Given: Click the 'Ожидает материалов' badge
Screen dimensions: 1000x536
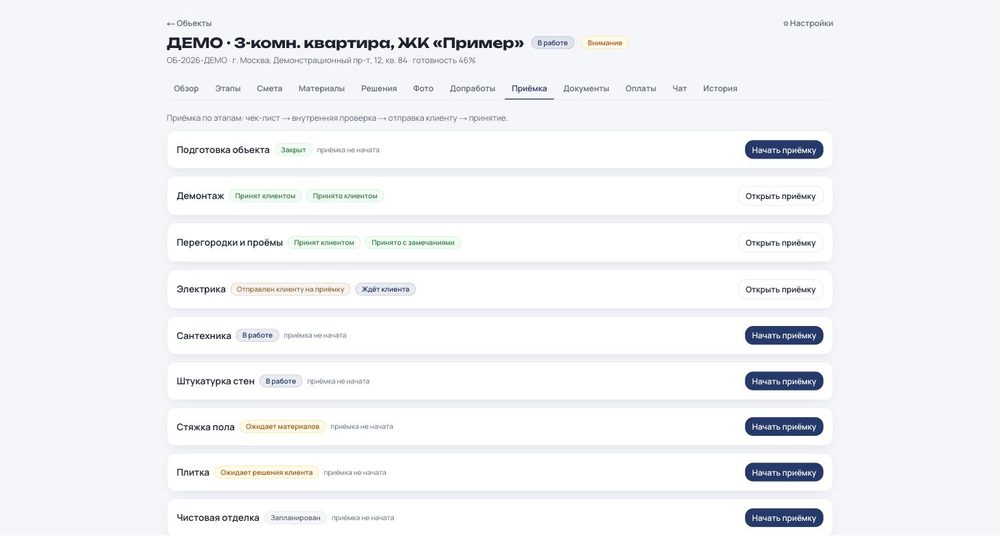Looking at the screenshot, I should pyautogui.click(x=283, y=426).
